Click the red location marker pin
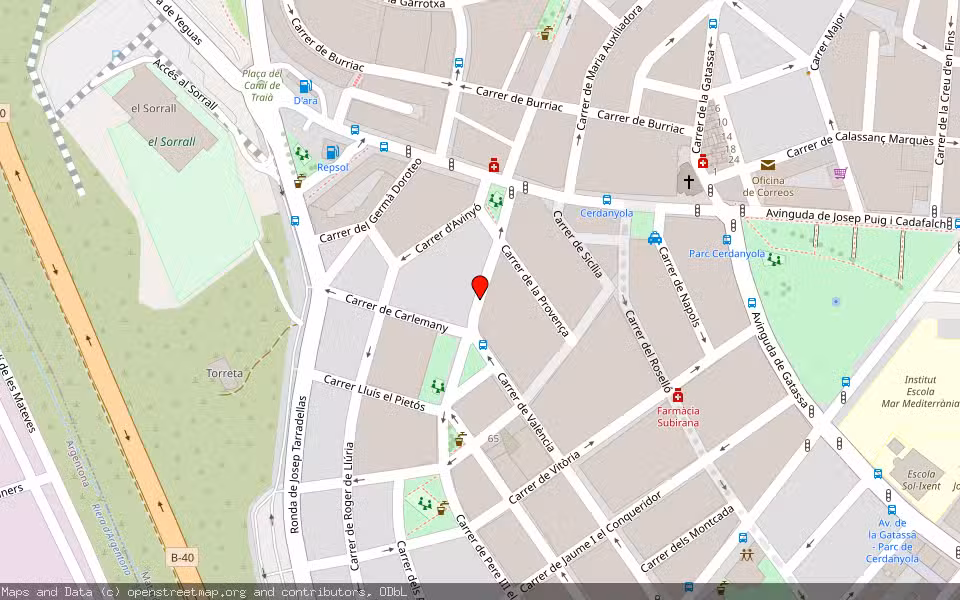960x600 pixels. [480, 287]
